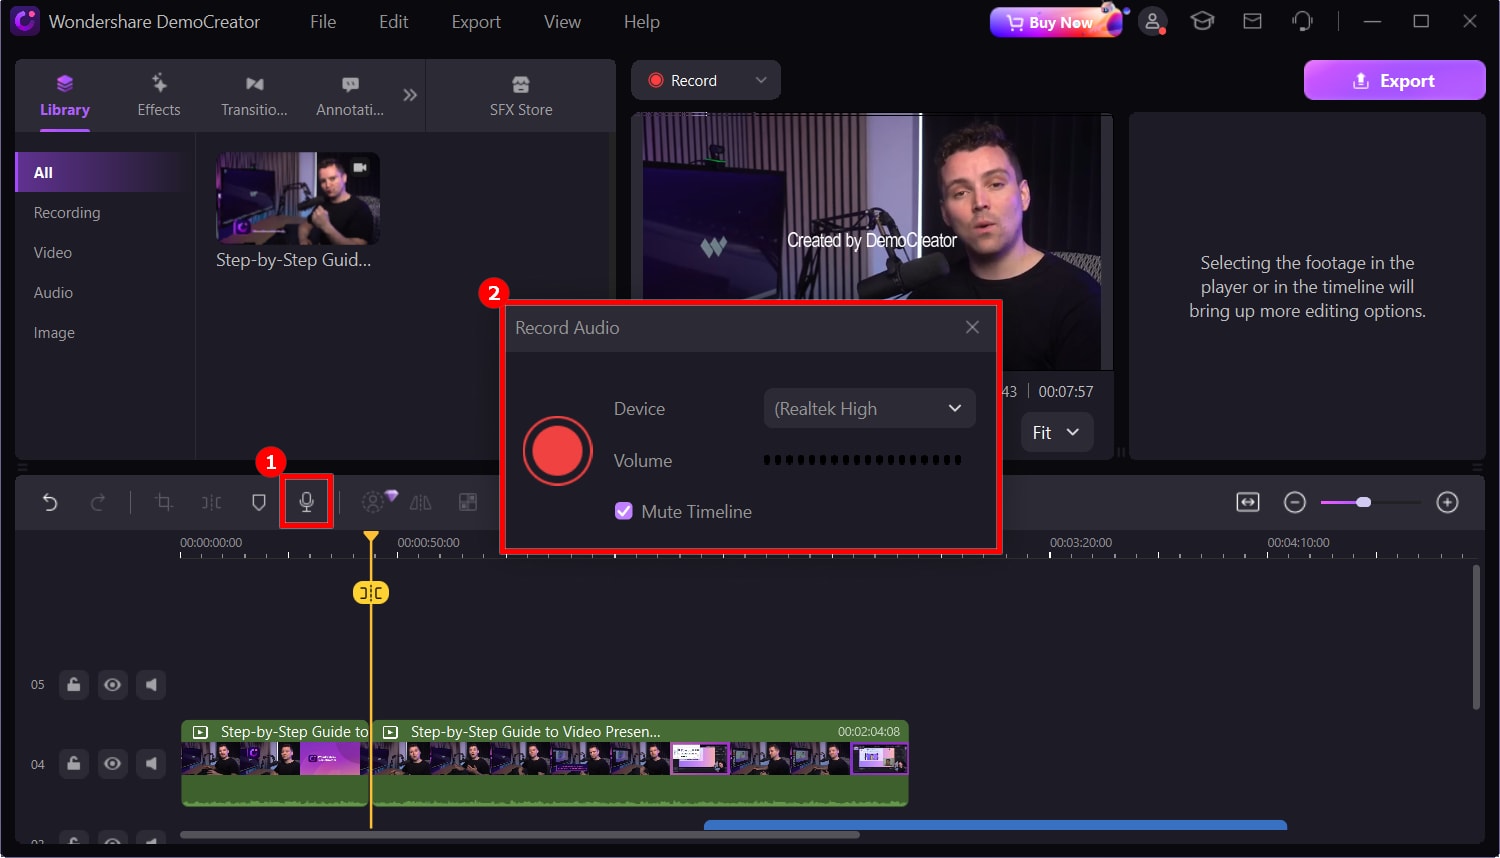Start audio recording with the red button
1500x858 pixels.
click(558, 451)
